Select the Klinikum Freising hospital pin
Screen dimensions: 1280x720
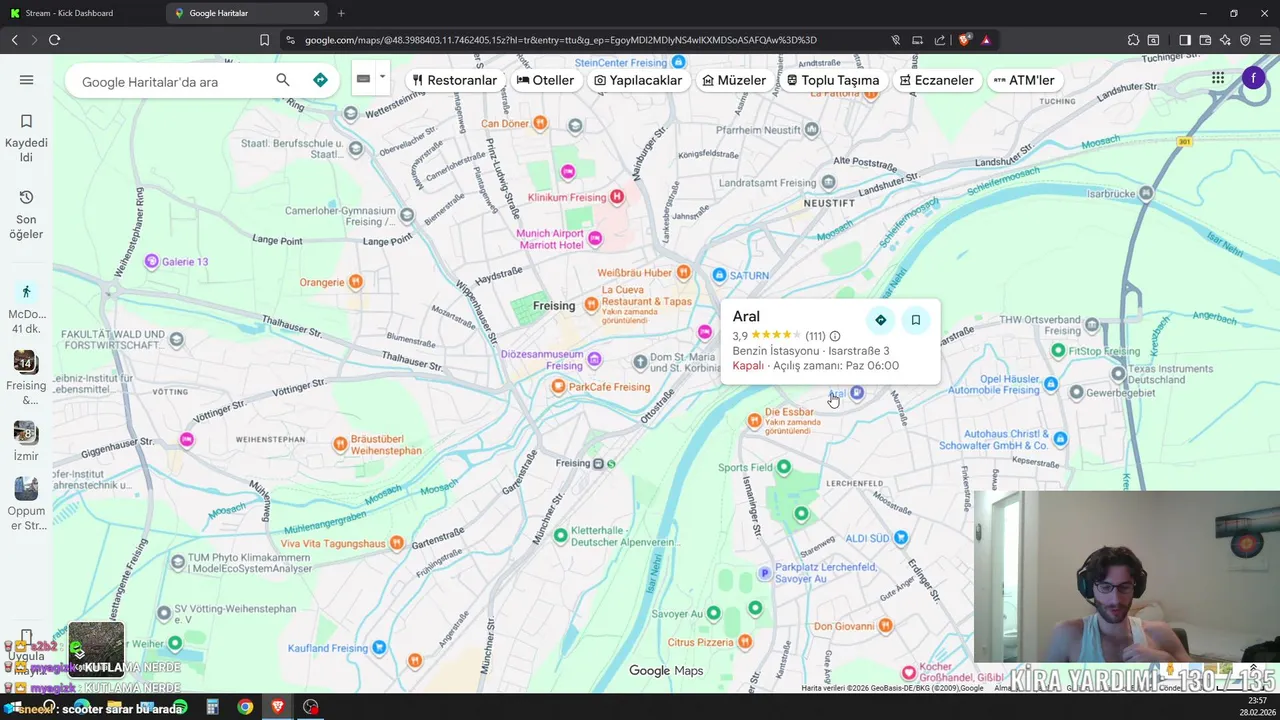(x=617, y=197)
